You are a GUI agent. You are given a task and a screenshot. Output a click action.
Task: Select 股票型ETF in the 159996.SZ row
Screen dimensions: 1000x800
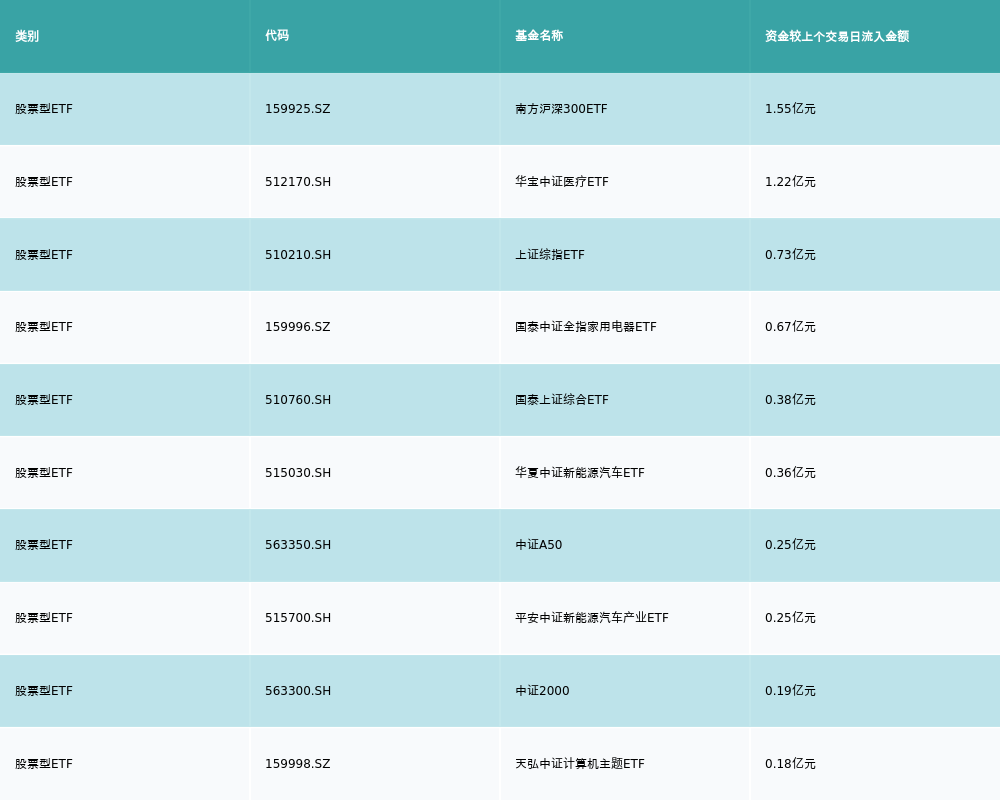44,327
